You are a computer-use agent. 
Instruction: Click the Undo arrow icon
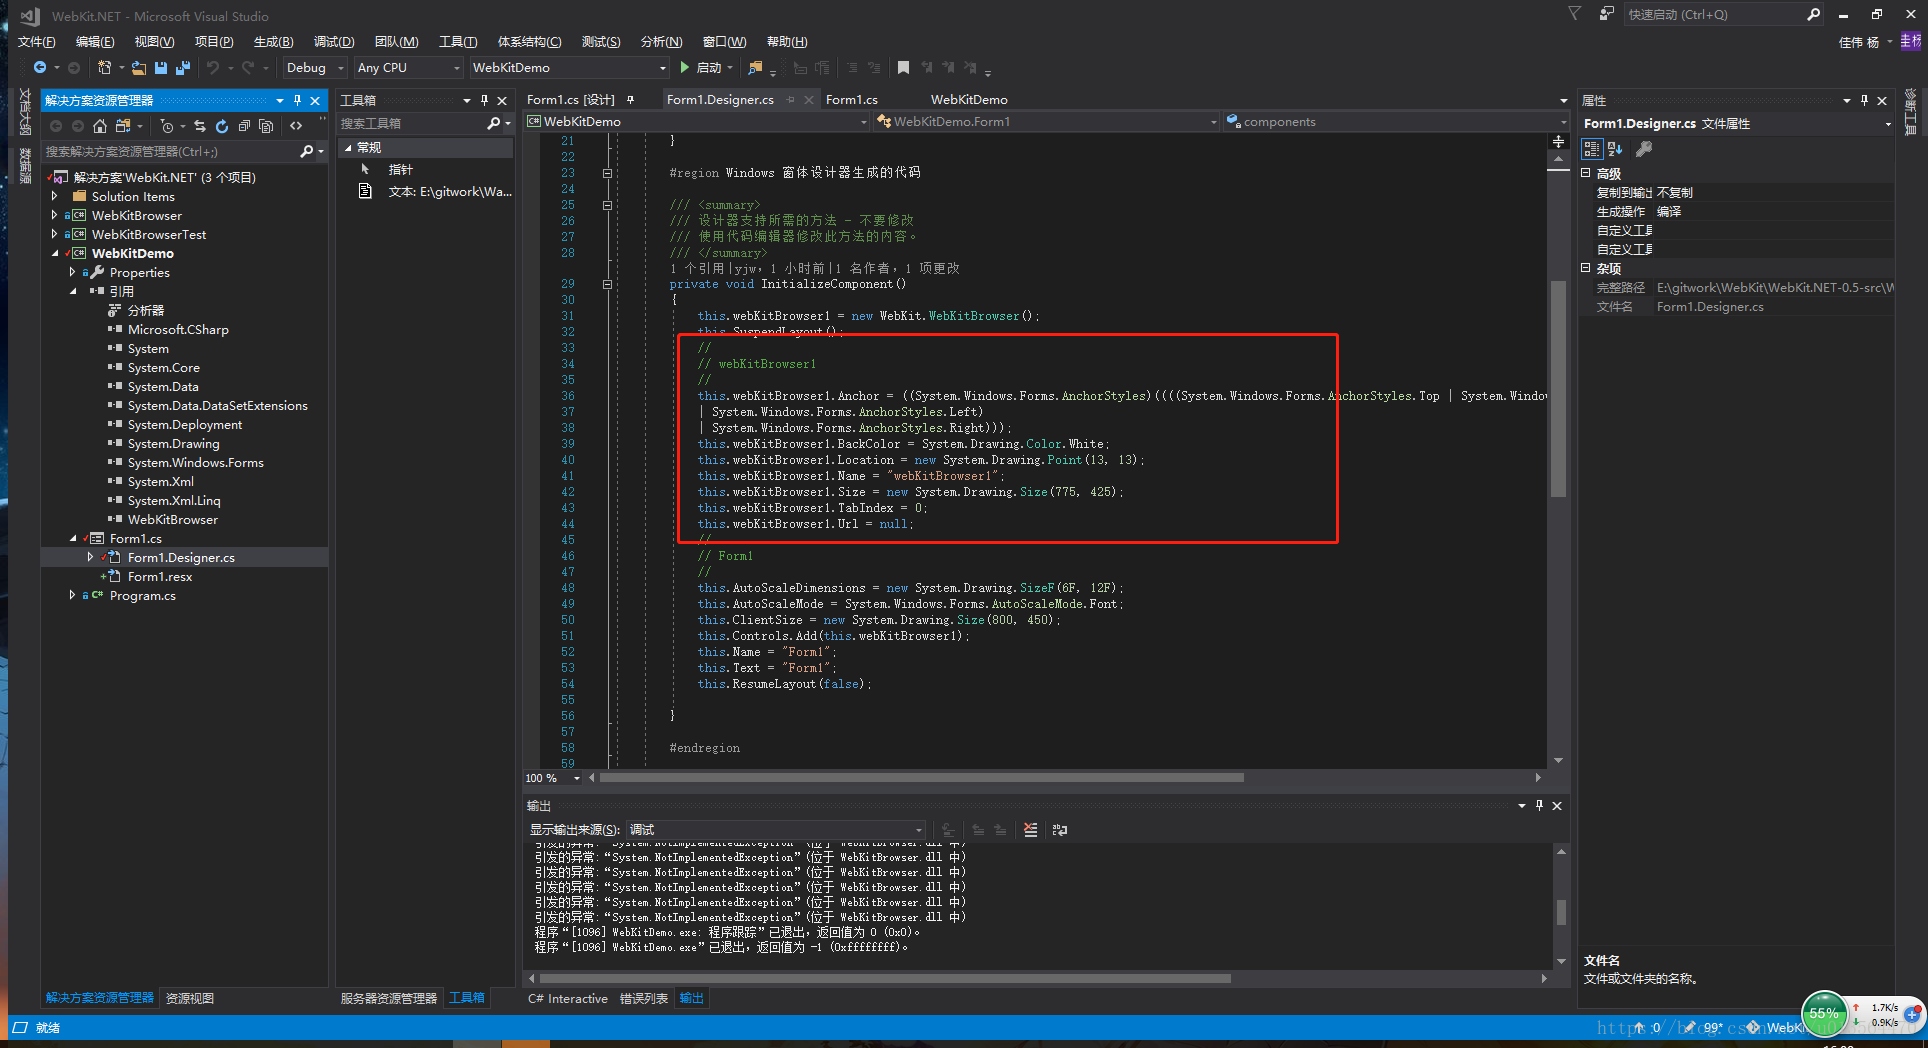tap(213, 68)
